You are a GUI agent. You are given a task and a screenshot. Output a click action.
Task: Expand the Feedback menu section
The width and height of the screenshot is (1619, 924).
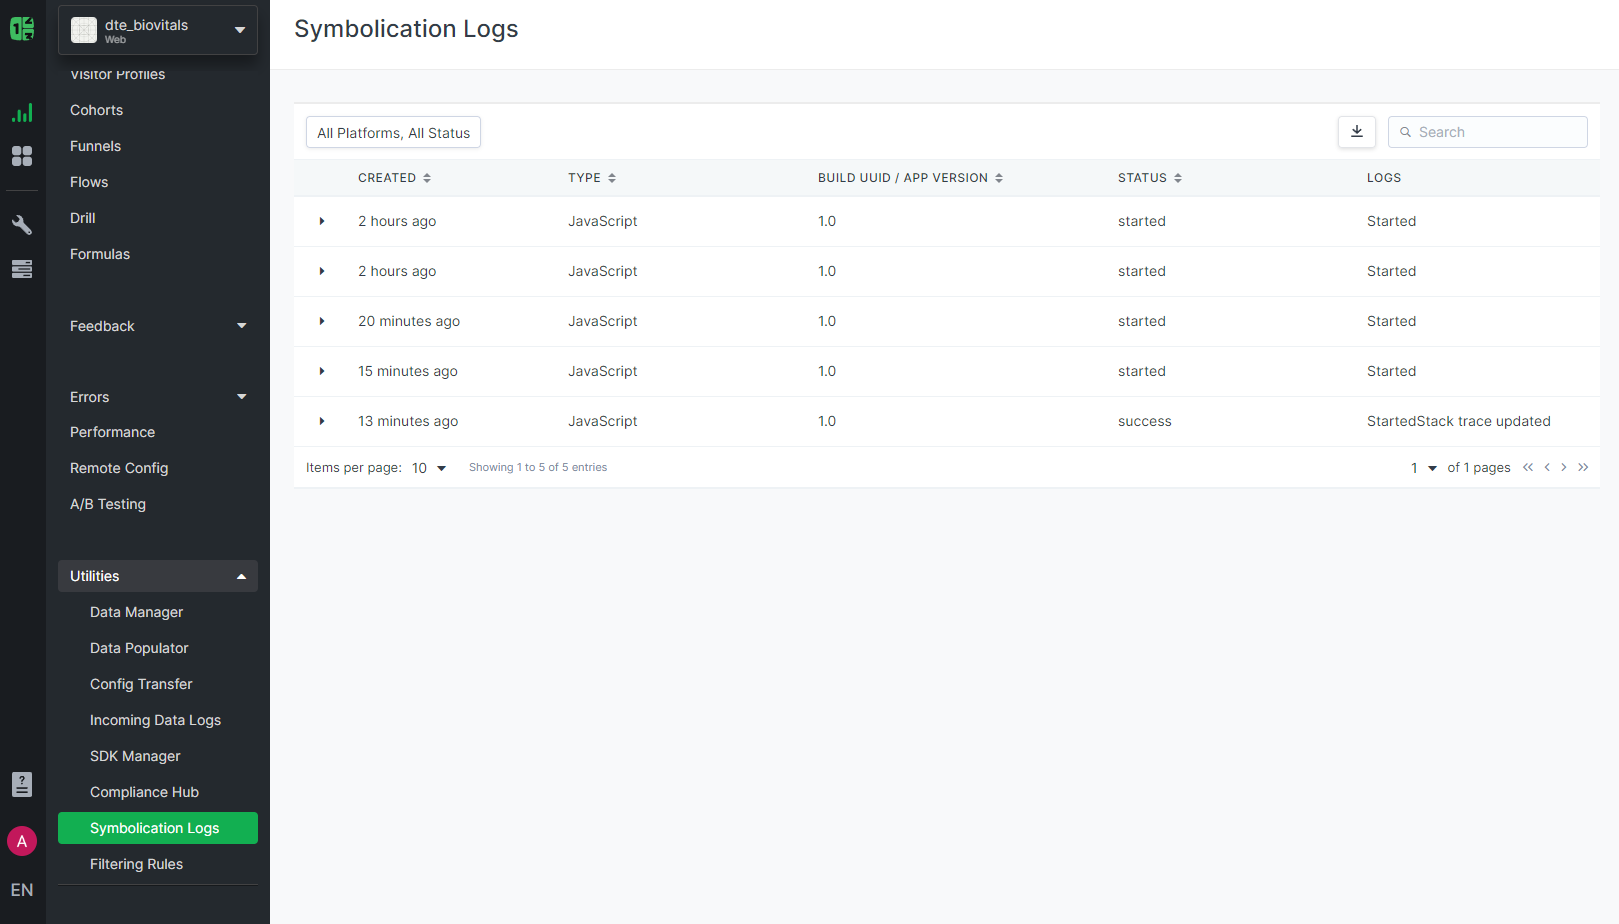(x=158, y=326)
